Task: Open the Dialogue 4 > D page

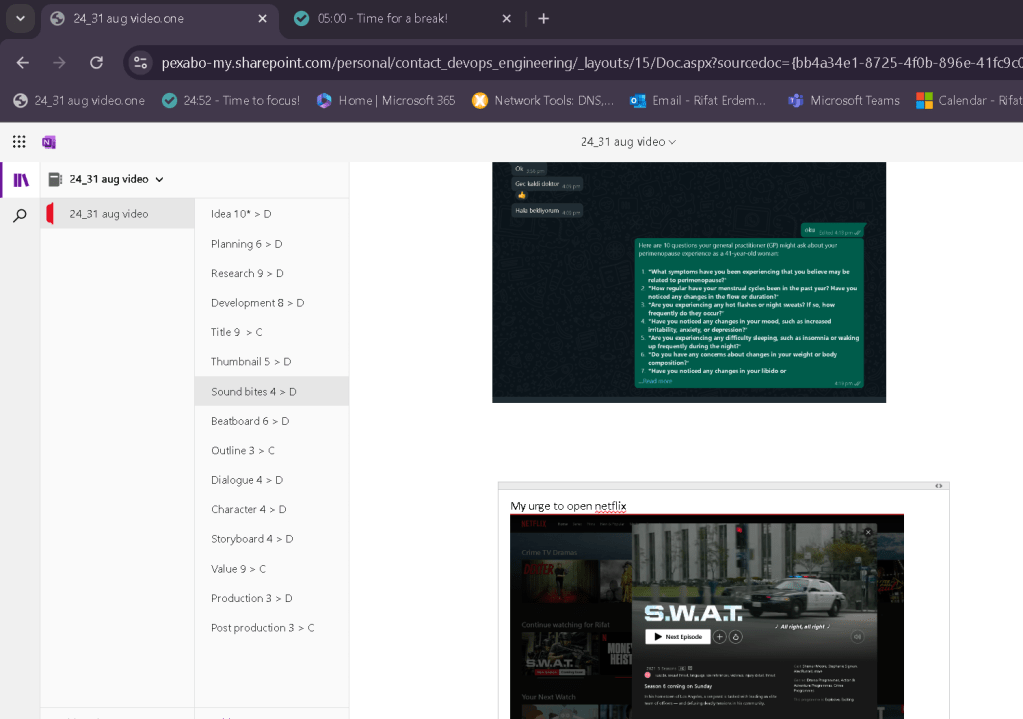Action: point(271,480)
